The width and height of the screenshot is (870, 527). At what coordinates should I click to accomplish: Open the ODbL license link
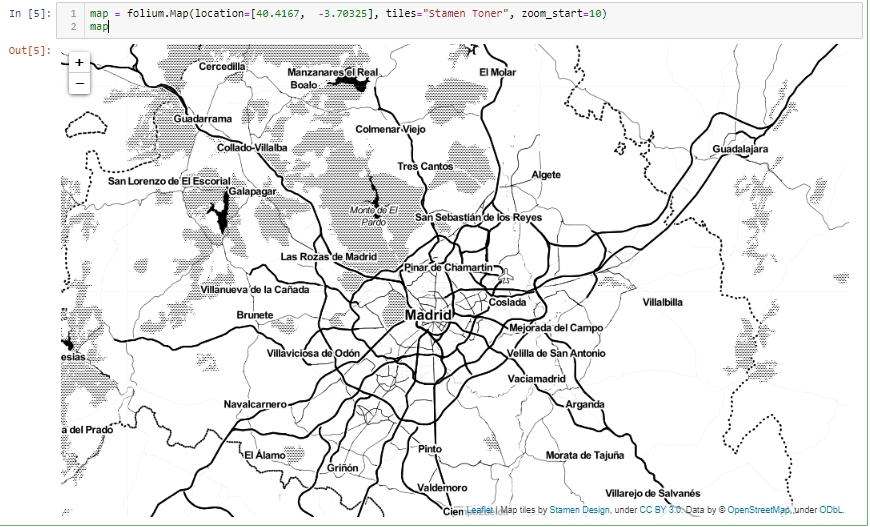click(x=831, y=510)
